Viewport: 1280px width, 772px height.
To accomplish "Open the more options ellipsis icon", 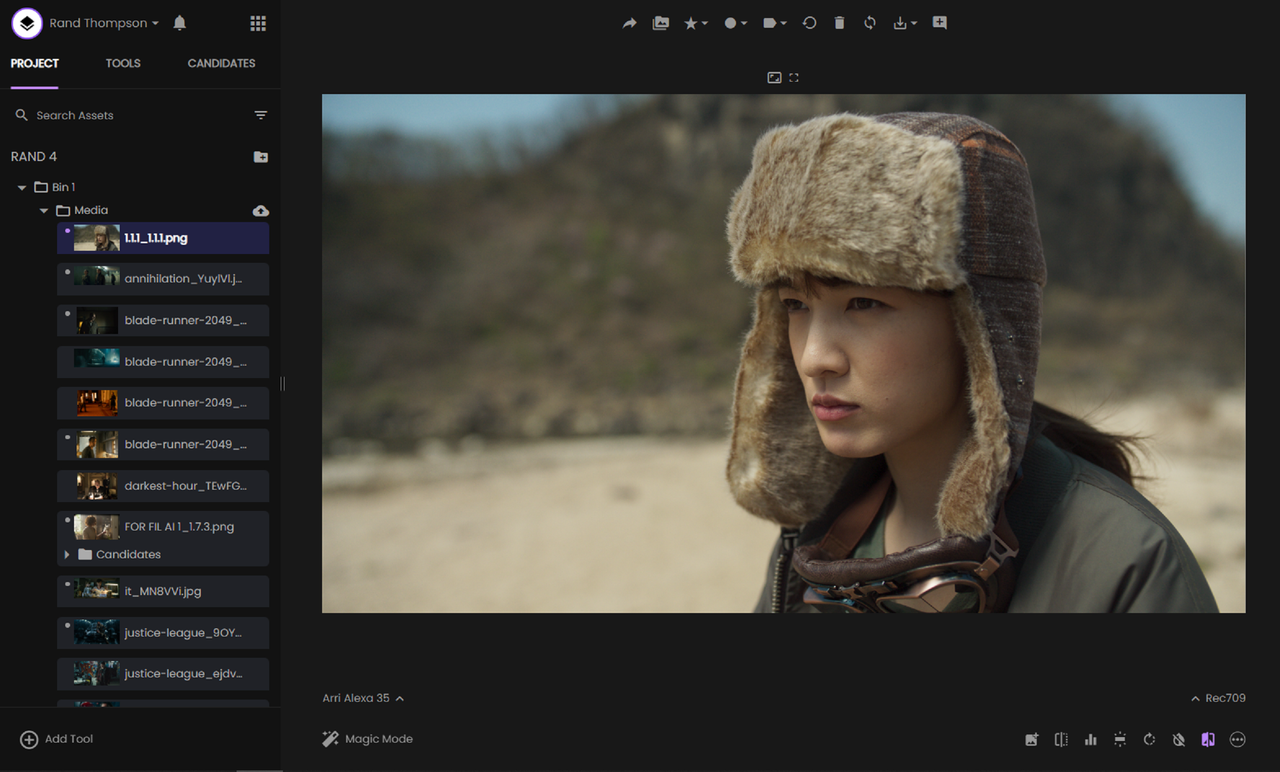I will 1238,740.
